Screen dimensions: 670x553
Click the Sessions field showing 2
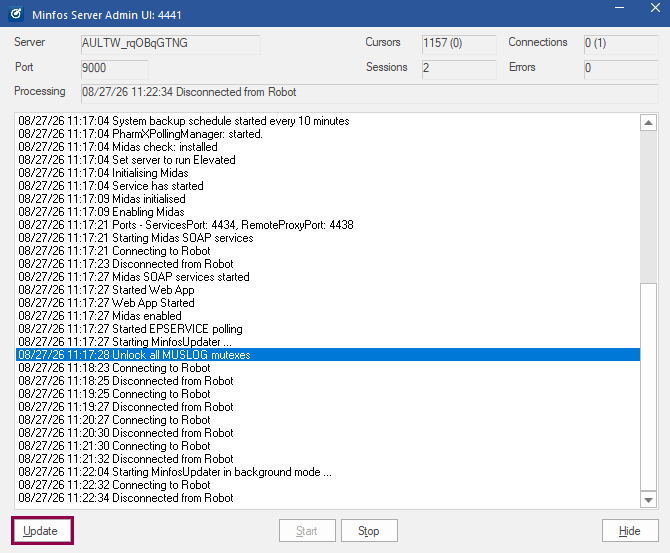pos(459,69)
